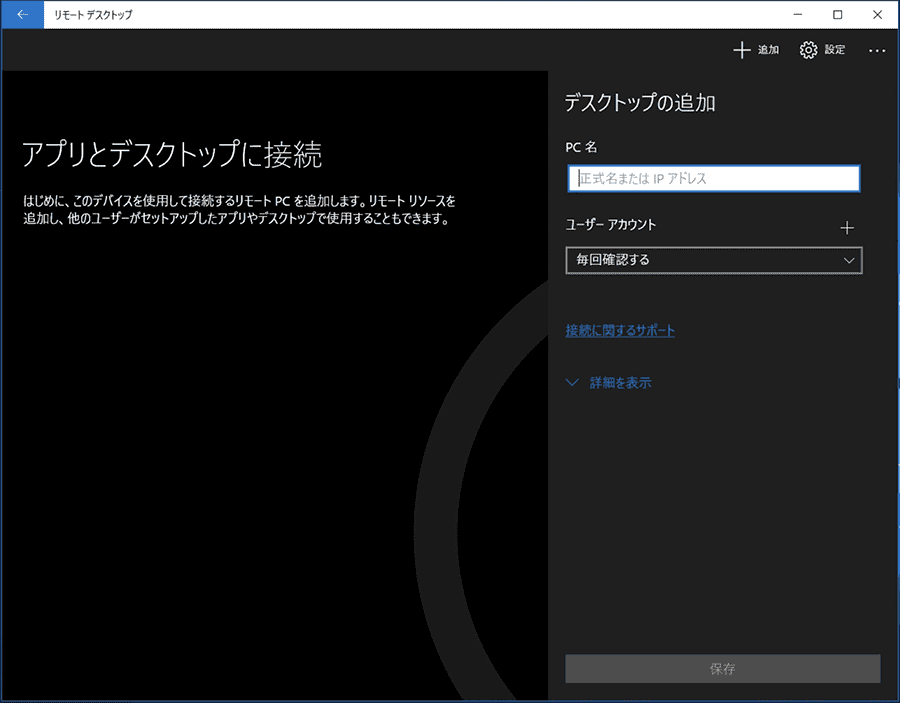Click the デスクトップの追加 heading
This screenshot has height=703, width=900.
click(640, 103)
